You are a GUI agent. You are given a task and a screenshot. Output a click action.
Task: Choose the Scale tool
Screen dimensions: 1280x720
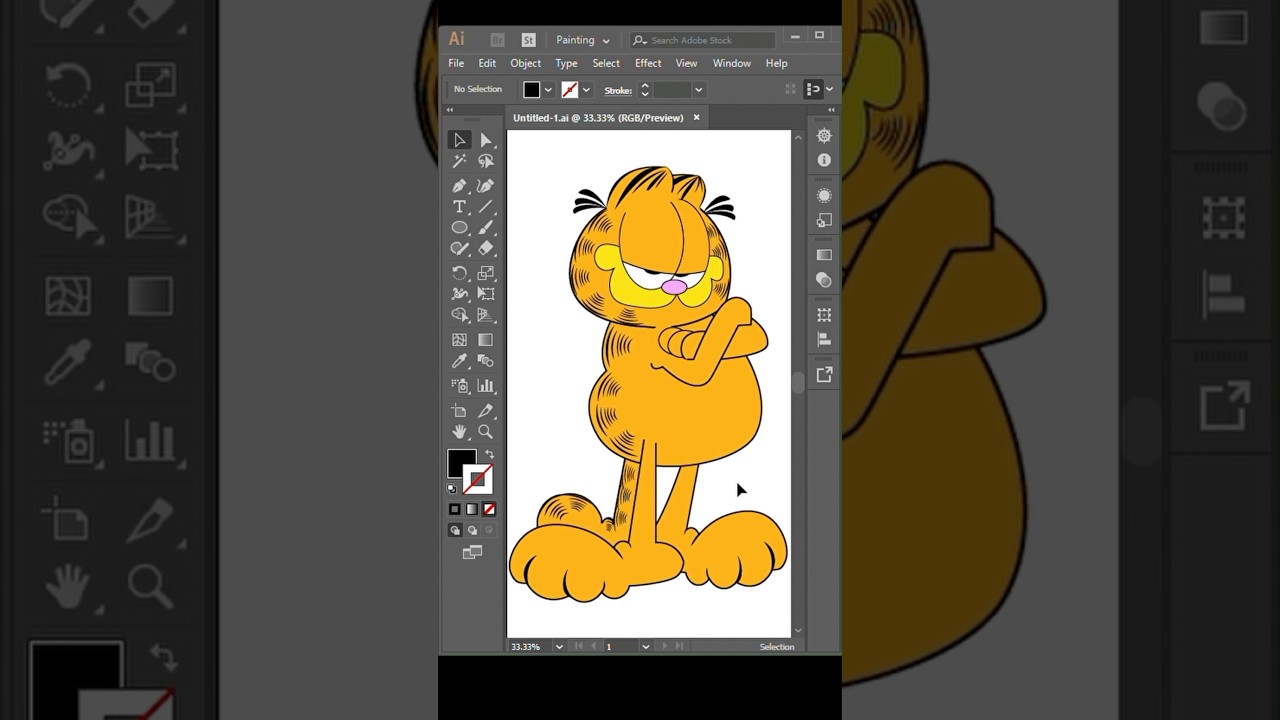(x=485, y=273)
